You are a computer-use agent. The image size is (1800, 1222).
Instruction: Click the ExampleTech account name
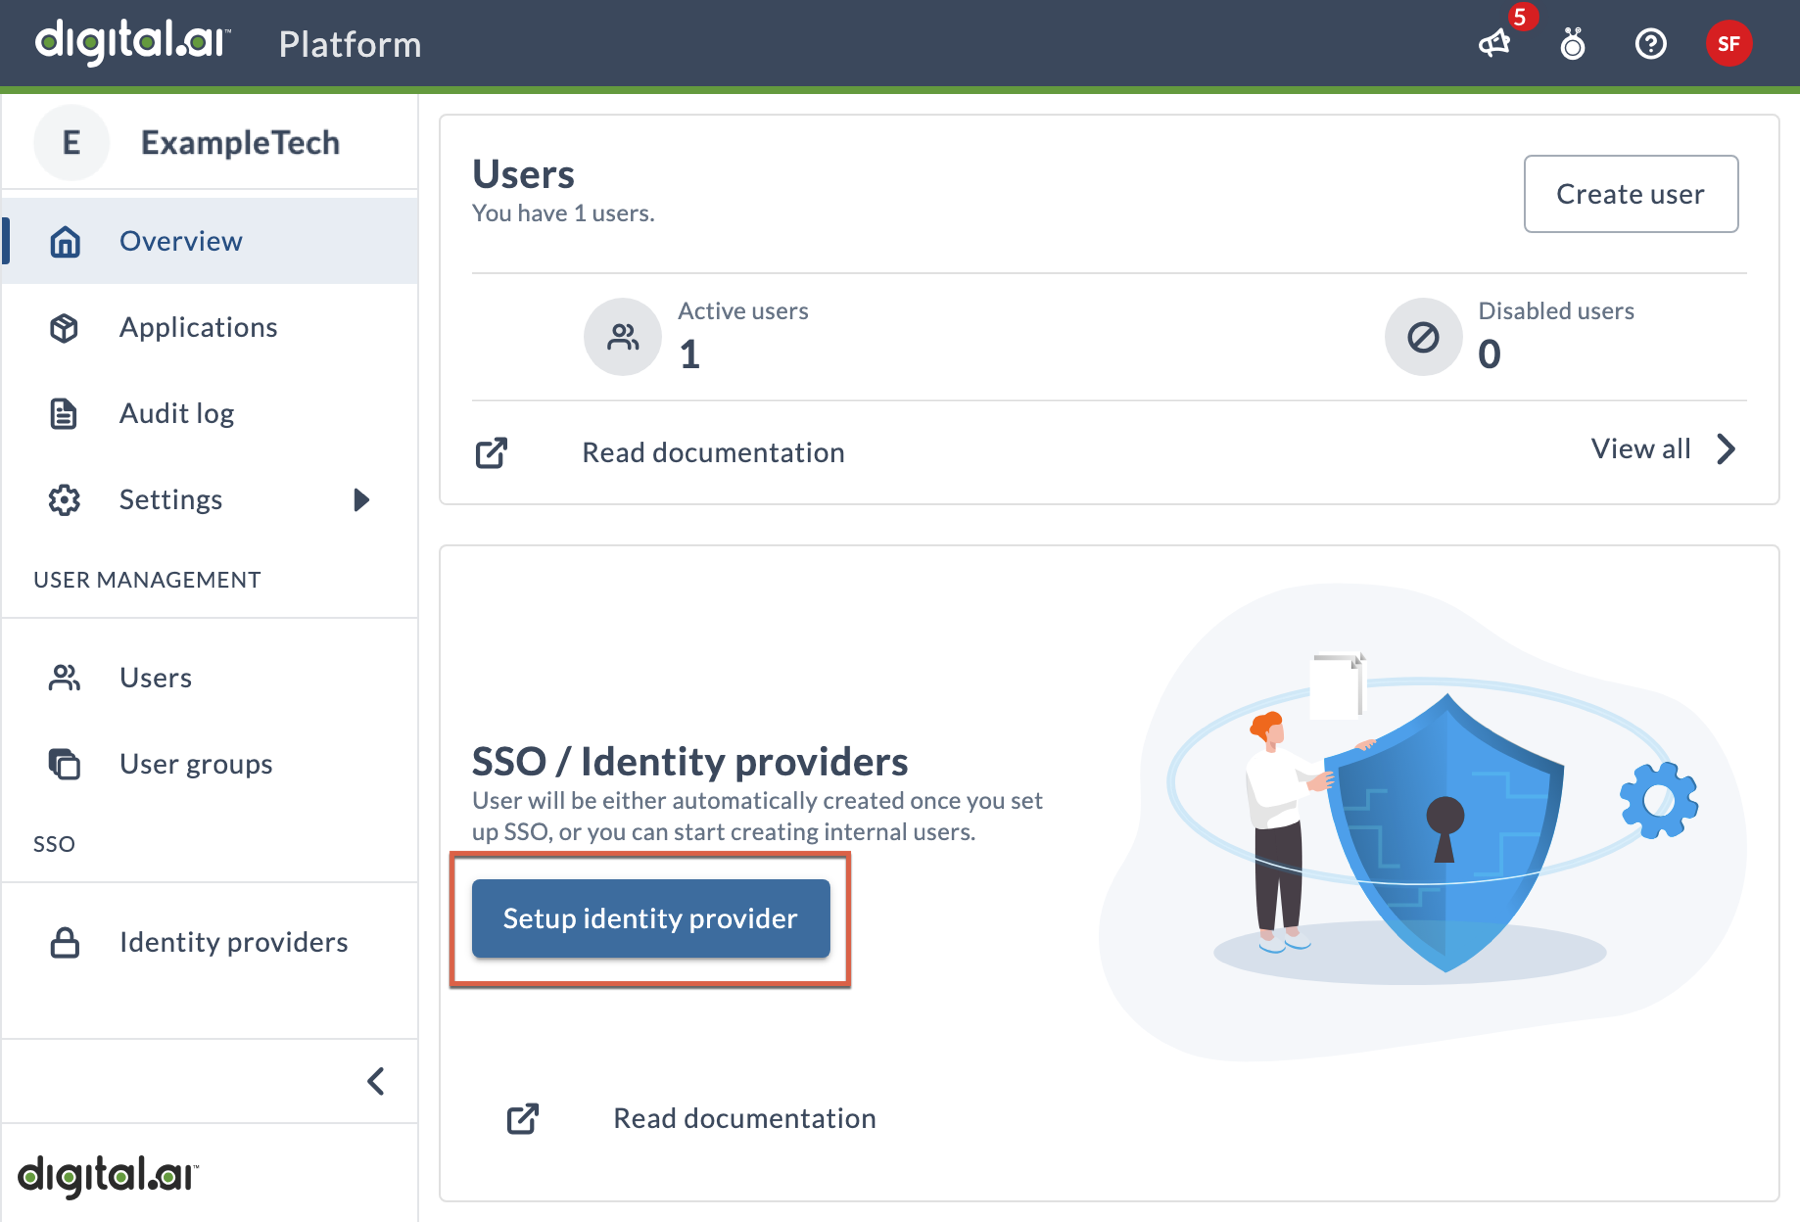pos(240,142)
